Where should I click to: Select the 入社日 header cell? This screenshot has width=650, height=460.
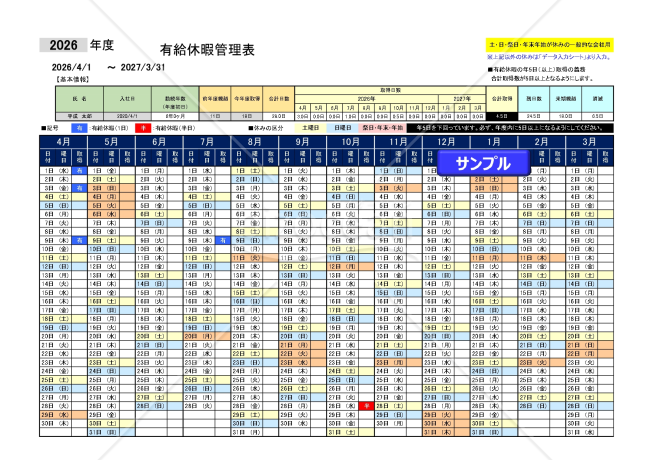pos(127,99)
